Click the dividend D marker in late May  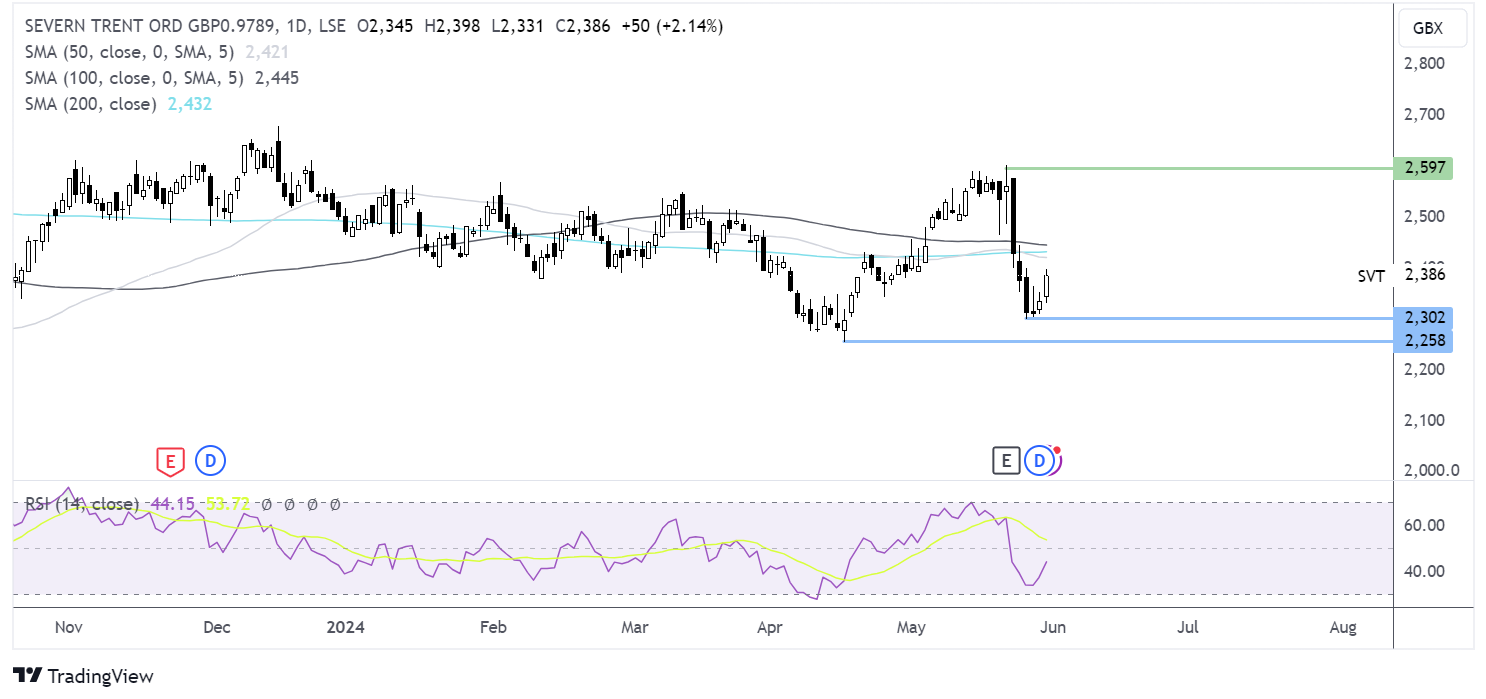pyautogui.click(x=1040, y=461)
